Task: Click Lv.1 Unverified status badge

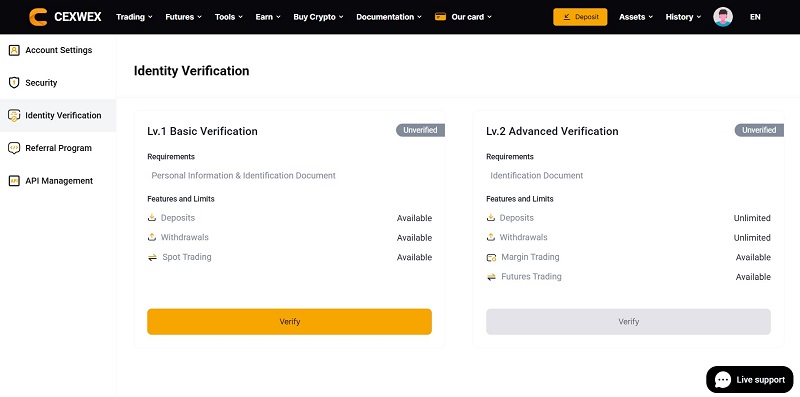Action: click(420, 130)
